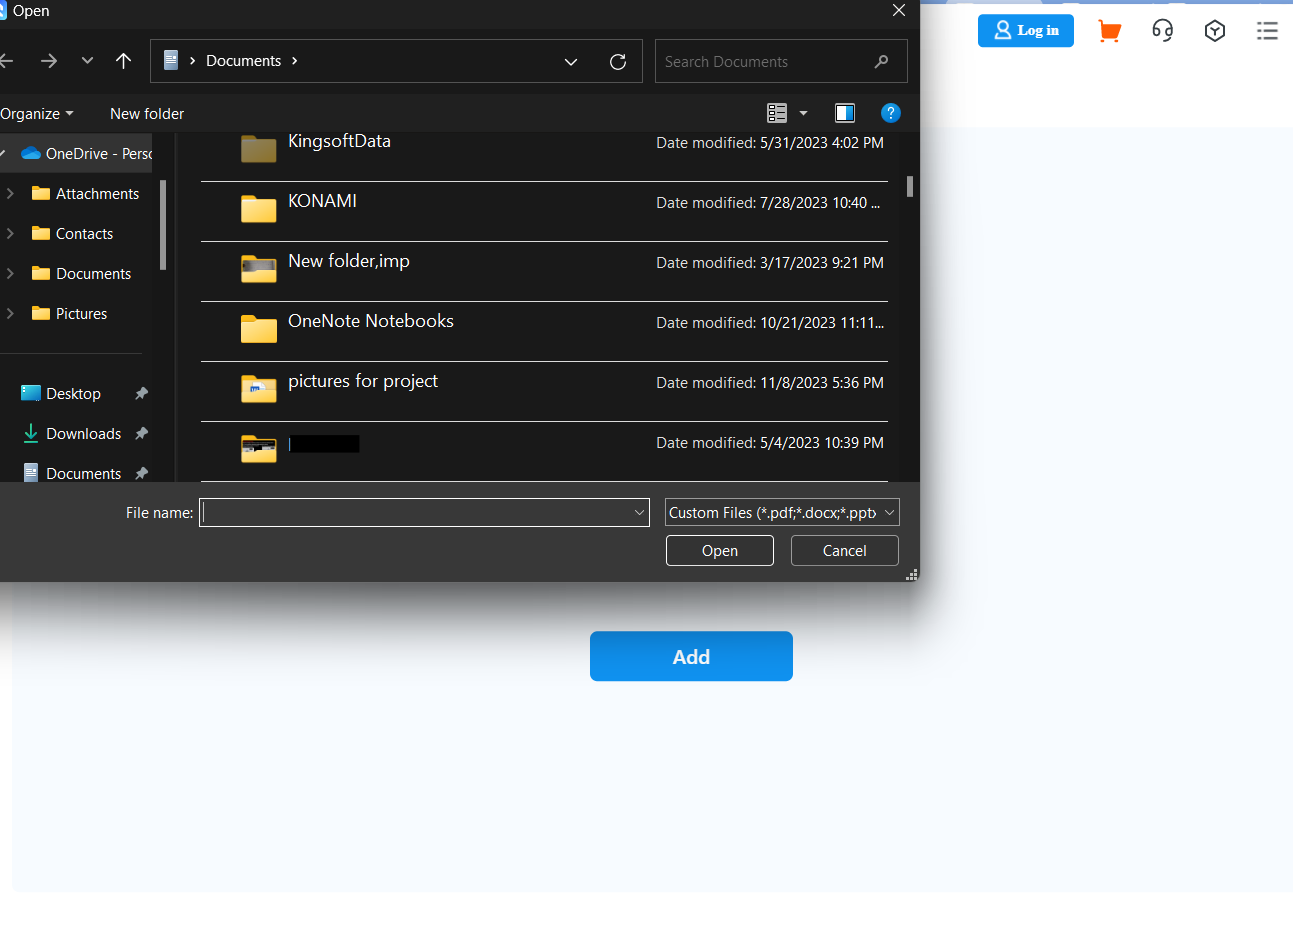Select the OneNote Notebooks folder
Viewport: 1293px width, 932px height.
[371, 322]
